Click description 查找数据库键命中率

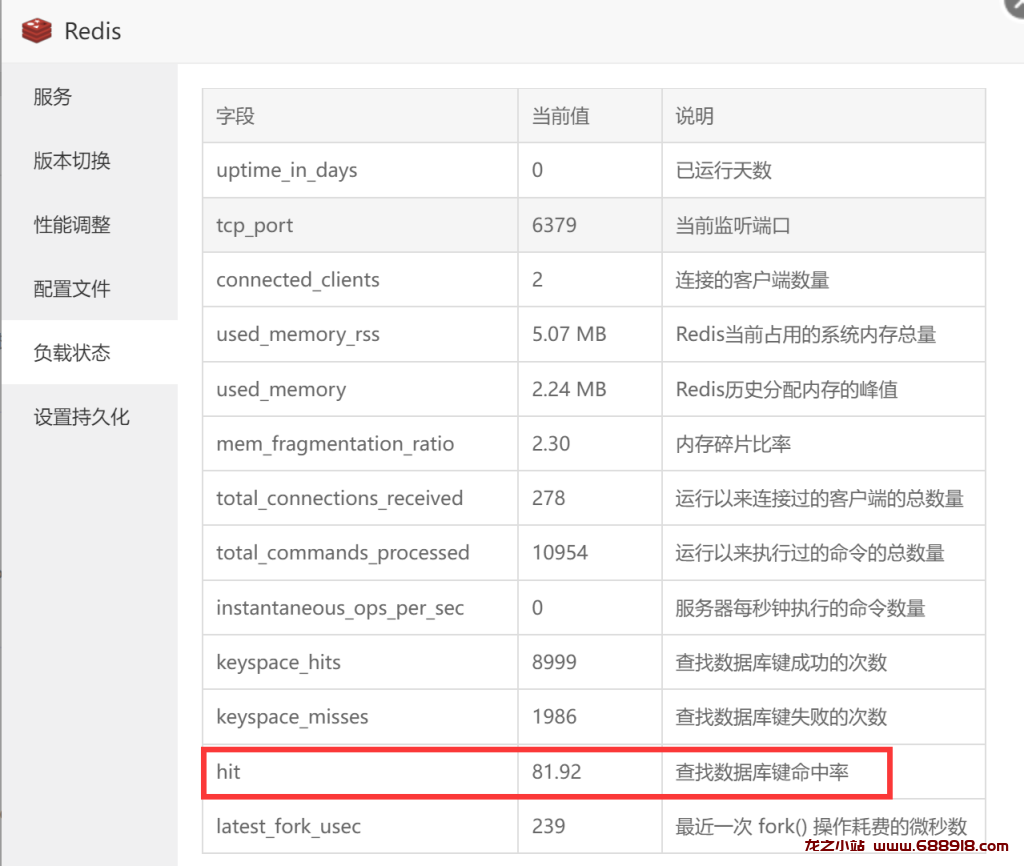[x=762, y=772]
